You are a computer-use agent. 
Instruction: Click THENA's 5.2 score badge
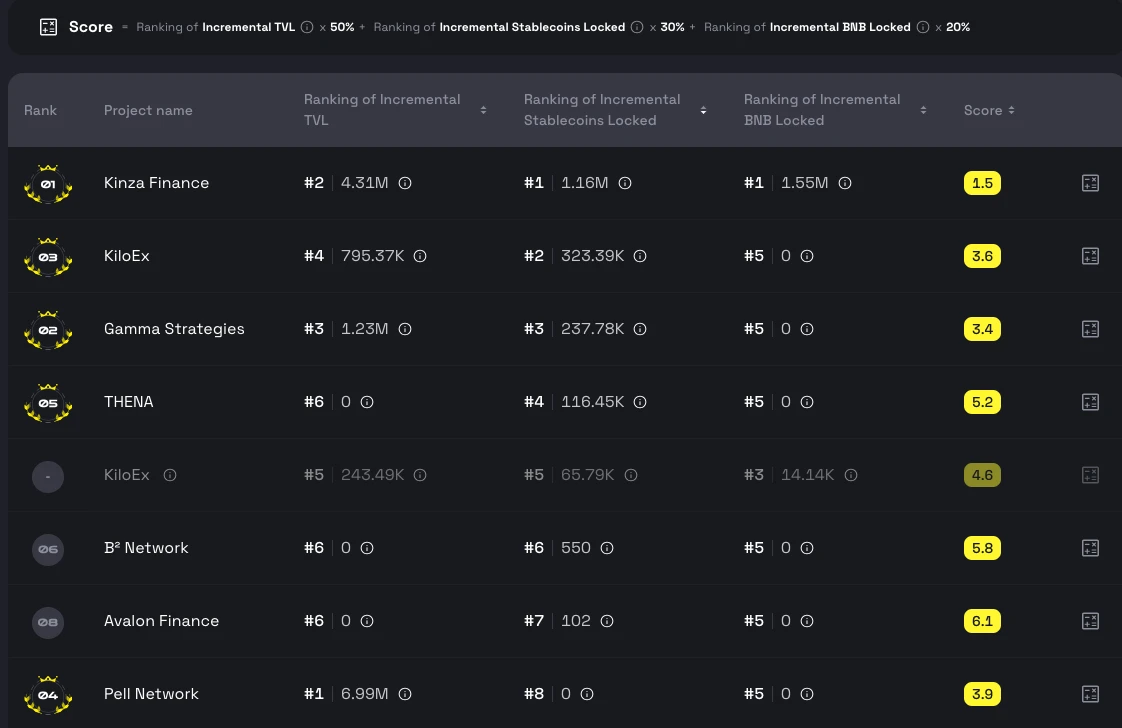point(982,402)
